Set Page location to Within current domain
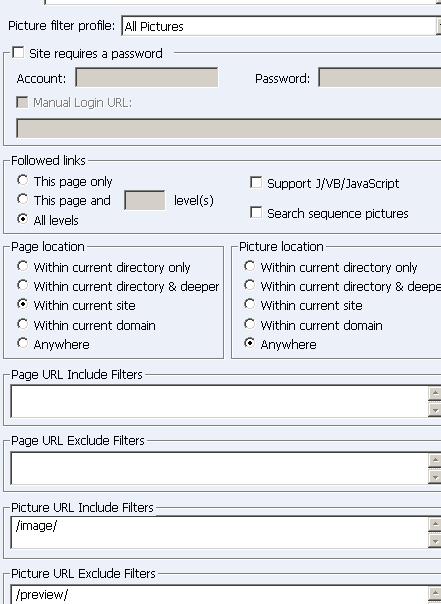This screenshot has width=441, height=604. [22, 324]
